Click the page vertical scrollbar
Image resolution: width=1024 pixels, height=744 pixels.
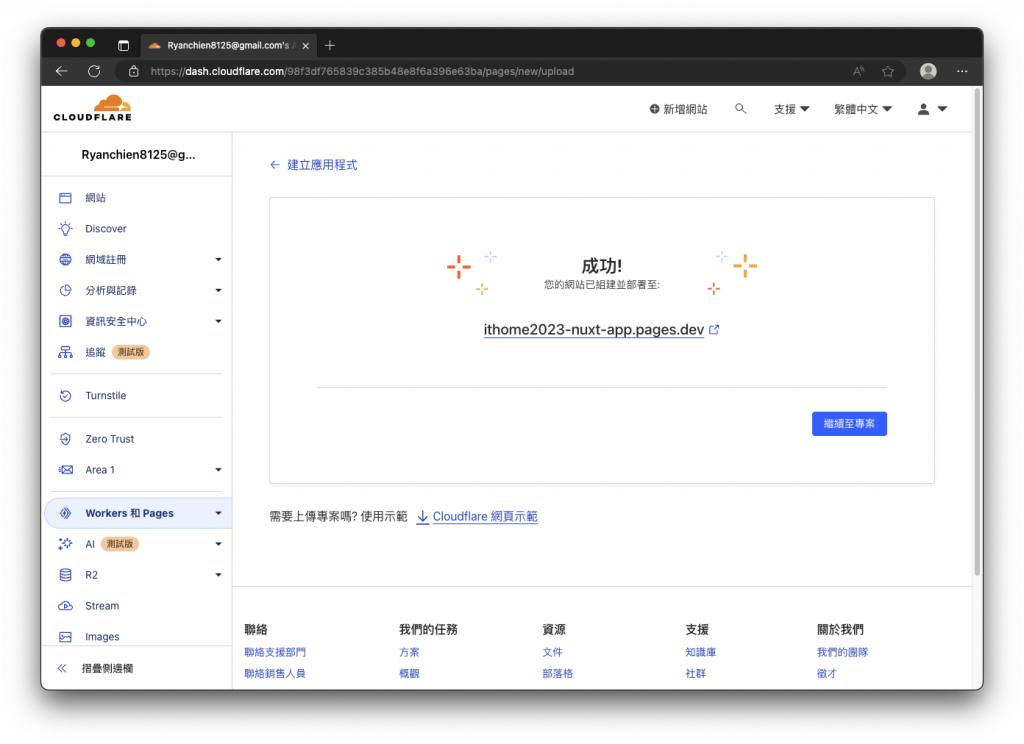click(x=978, y=333)
